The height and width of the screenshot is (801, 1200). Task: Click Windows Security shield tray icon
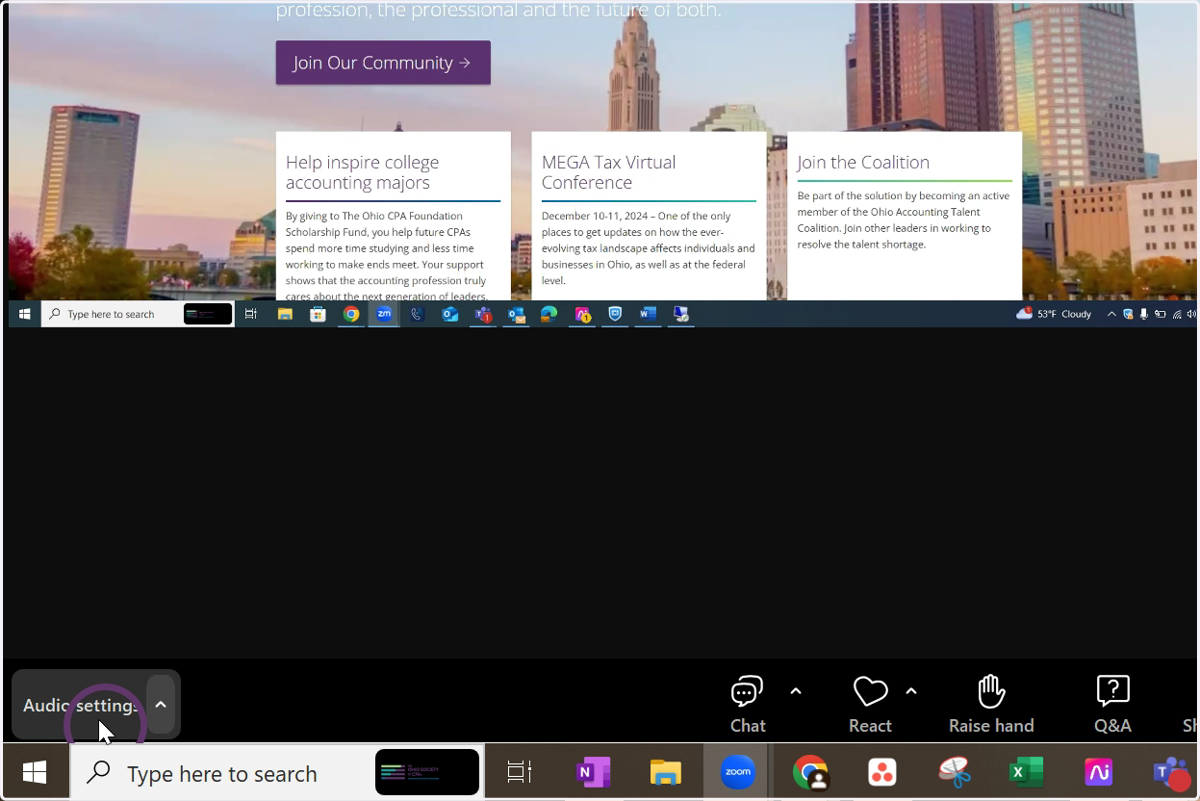click(x=1128, y=314)
